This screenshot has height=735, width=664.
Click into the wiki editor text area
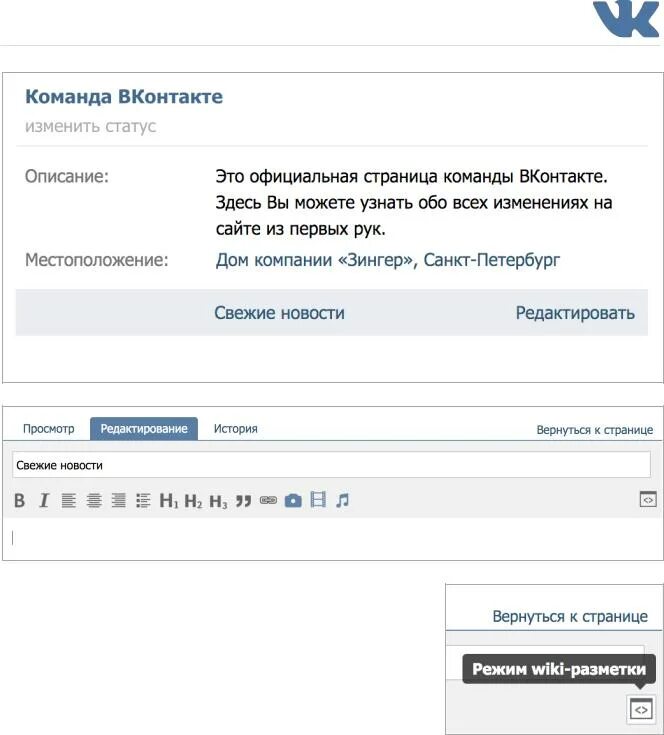332,538
